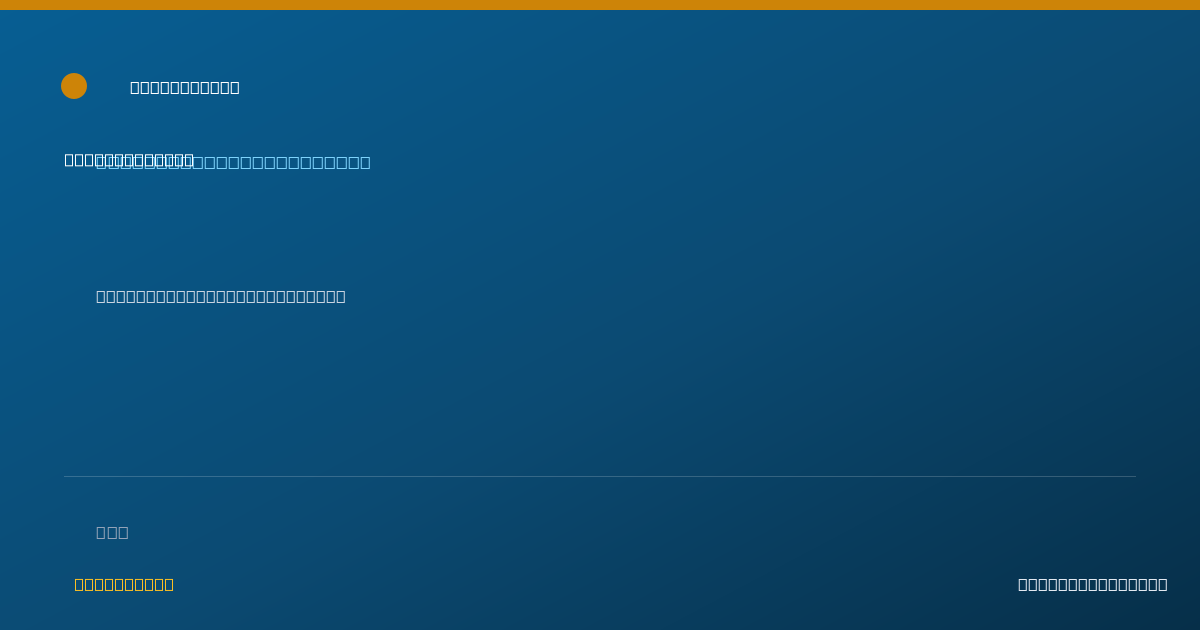1200x630 pixels.
Task: Click the left end of the divider line
Action: point(66,476)
